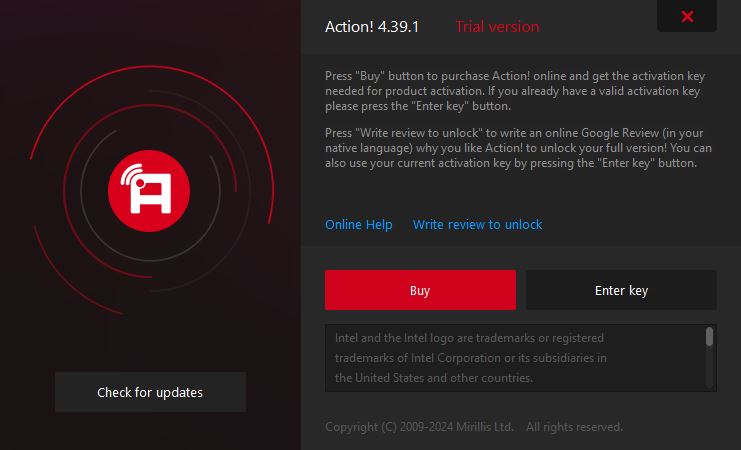
Task: Click the Mirillis copyright line
Action: pos(474,427)
